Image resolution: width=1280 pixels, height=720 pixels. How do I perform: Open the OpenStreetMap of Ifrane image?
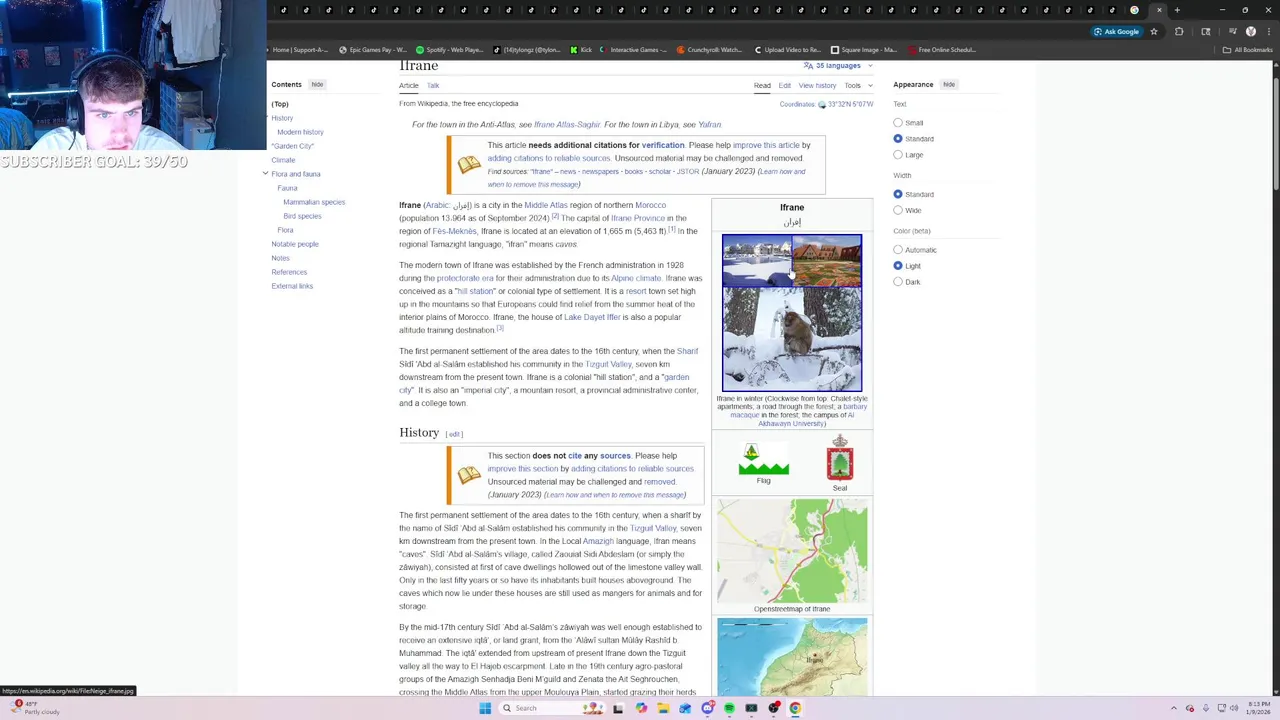[x=792, y=551]
